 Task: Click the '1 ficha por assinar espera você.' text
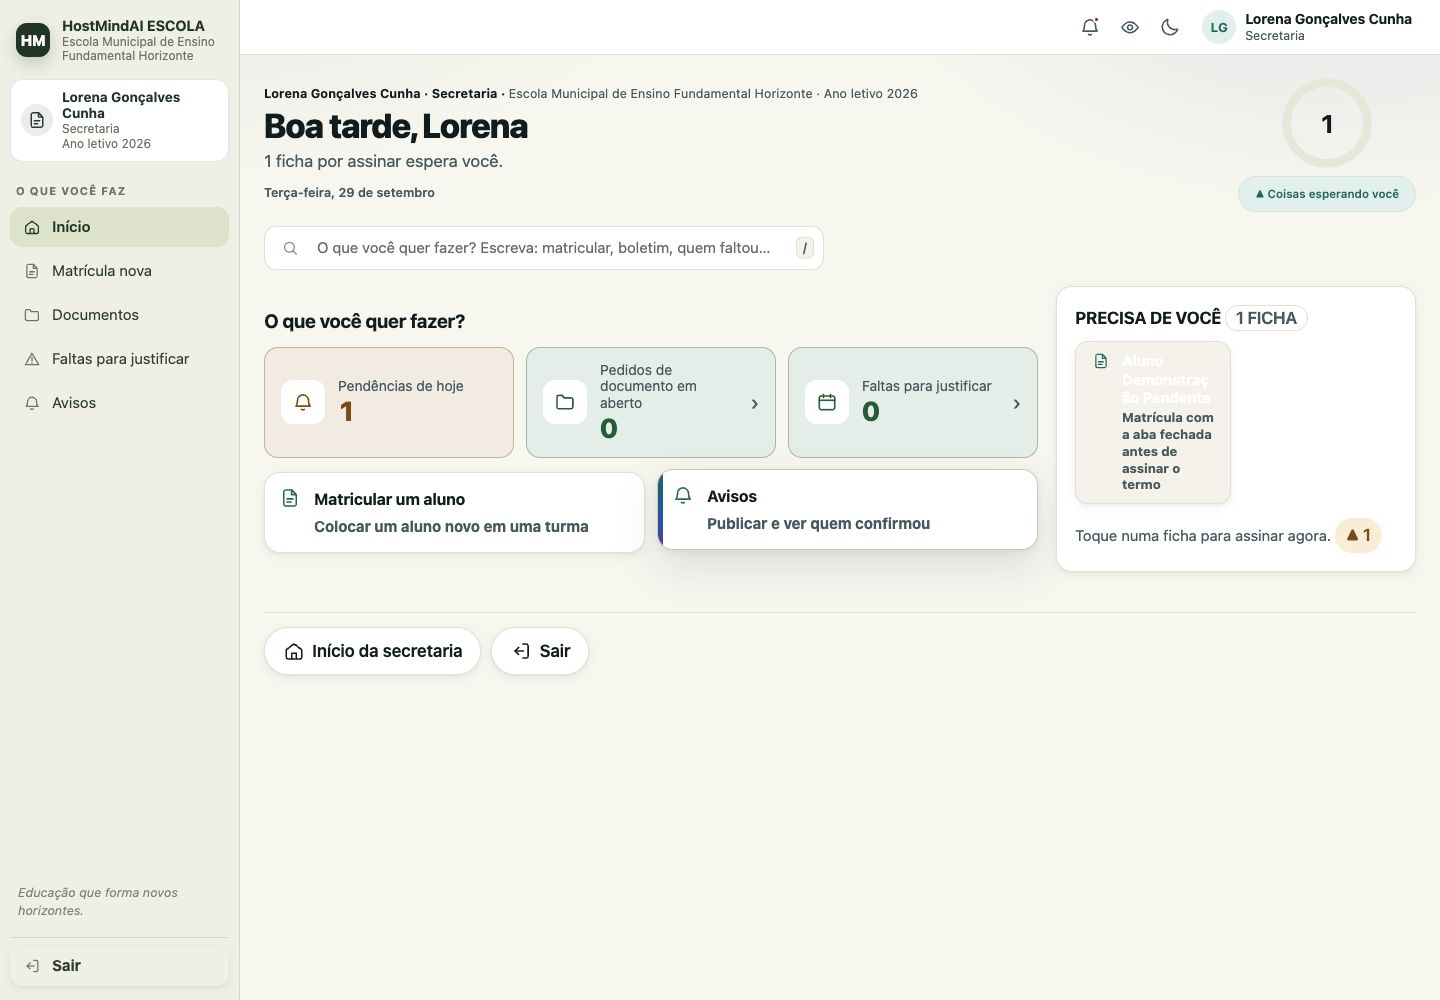tap(383, 161)
